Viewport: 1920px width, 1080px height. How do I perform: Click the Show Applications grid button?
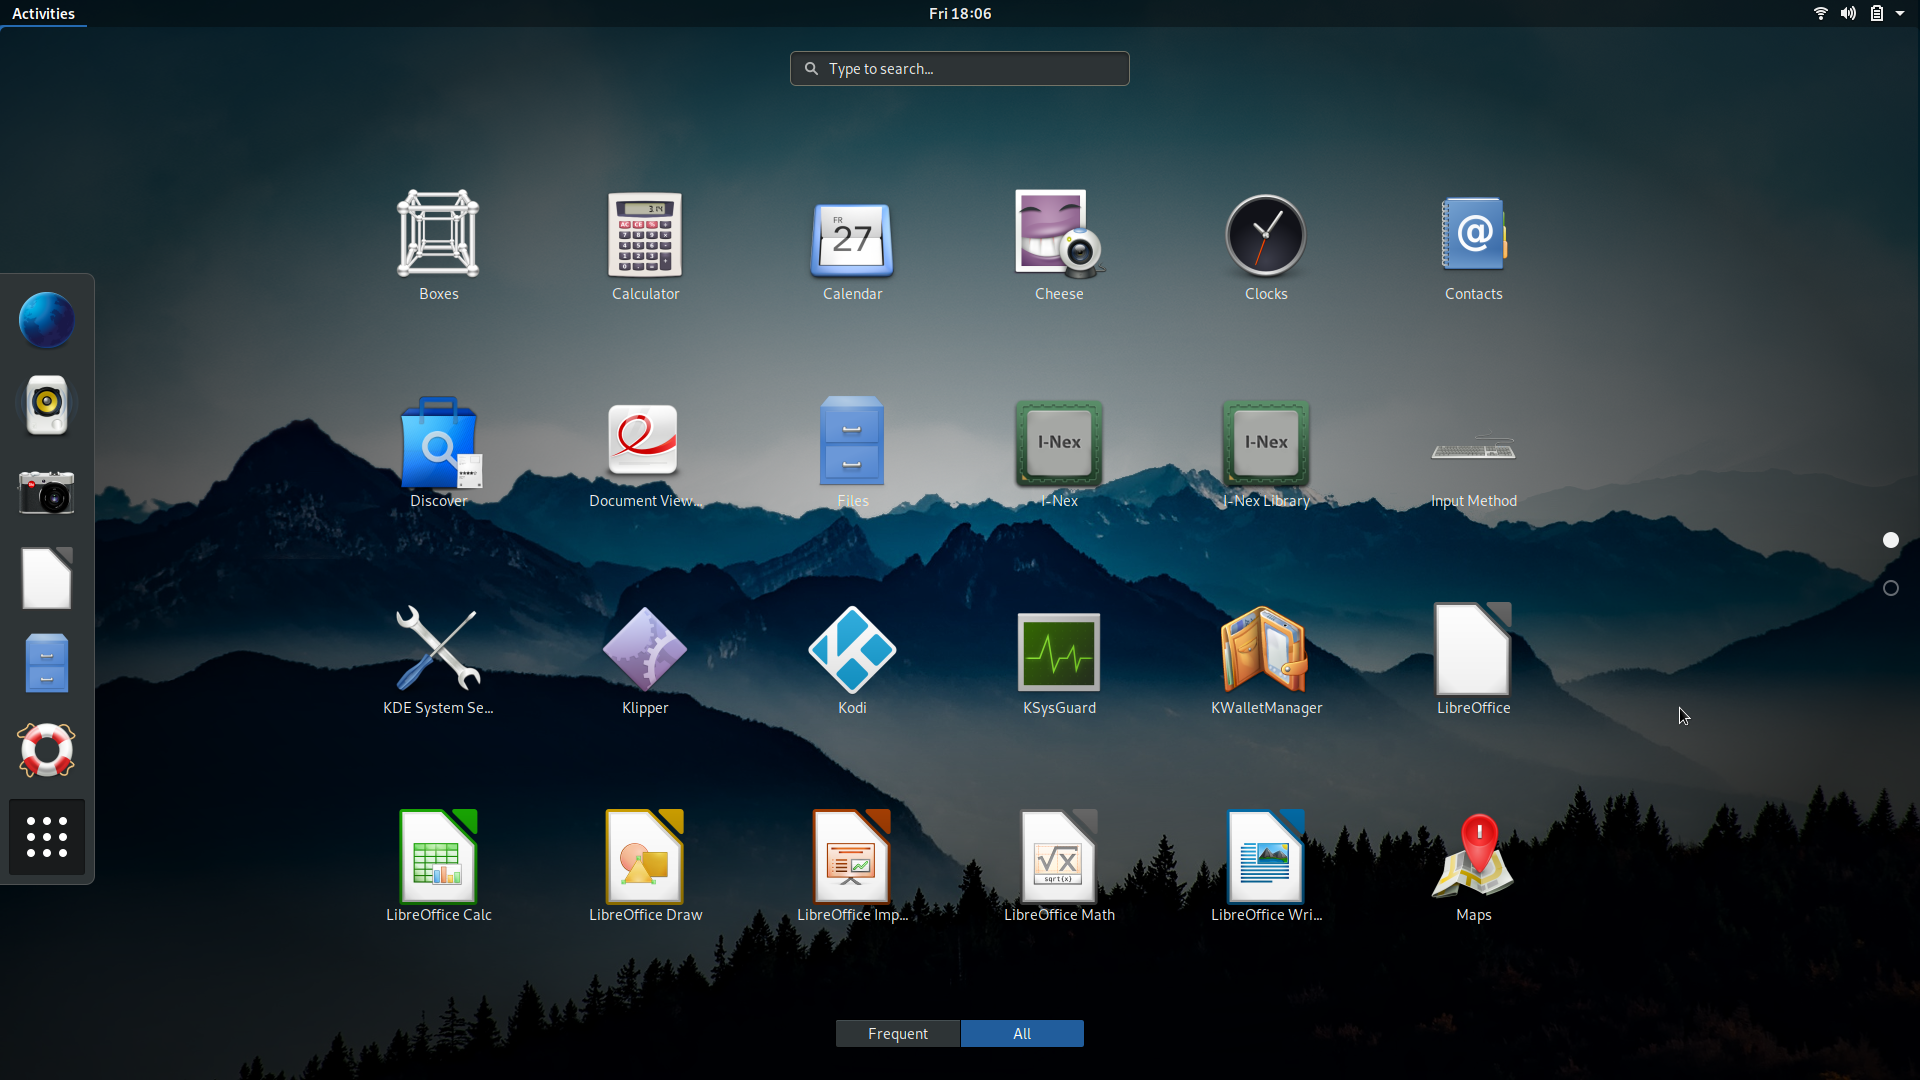[x=47, y=837]
